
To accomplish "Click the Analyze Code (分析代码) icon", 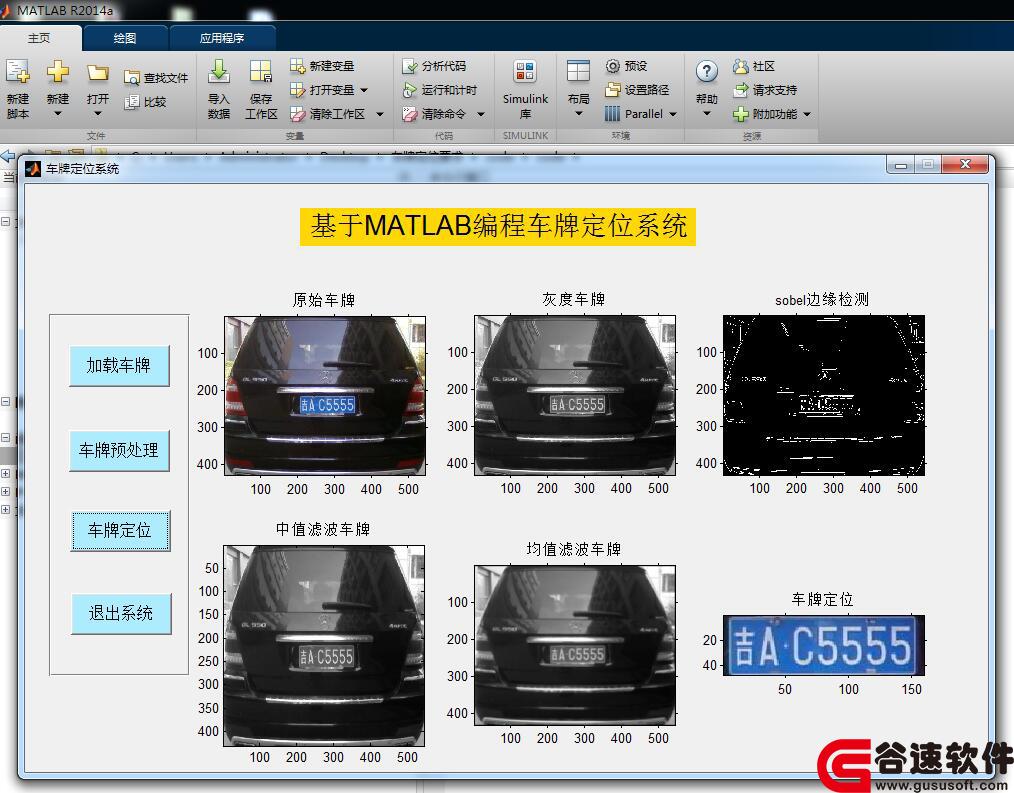I will click(x=410, y=66).
